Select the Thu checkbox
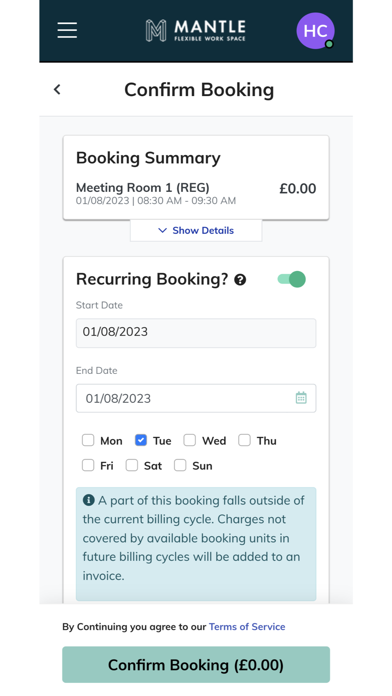This screenshot has width=392, height=696. 244,440
